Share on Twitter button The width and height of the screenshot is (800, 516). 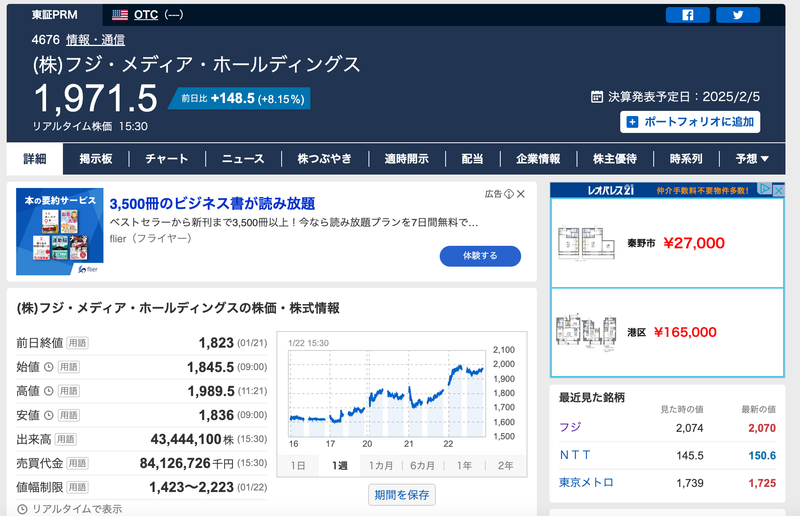click(738, 15)
